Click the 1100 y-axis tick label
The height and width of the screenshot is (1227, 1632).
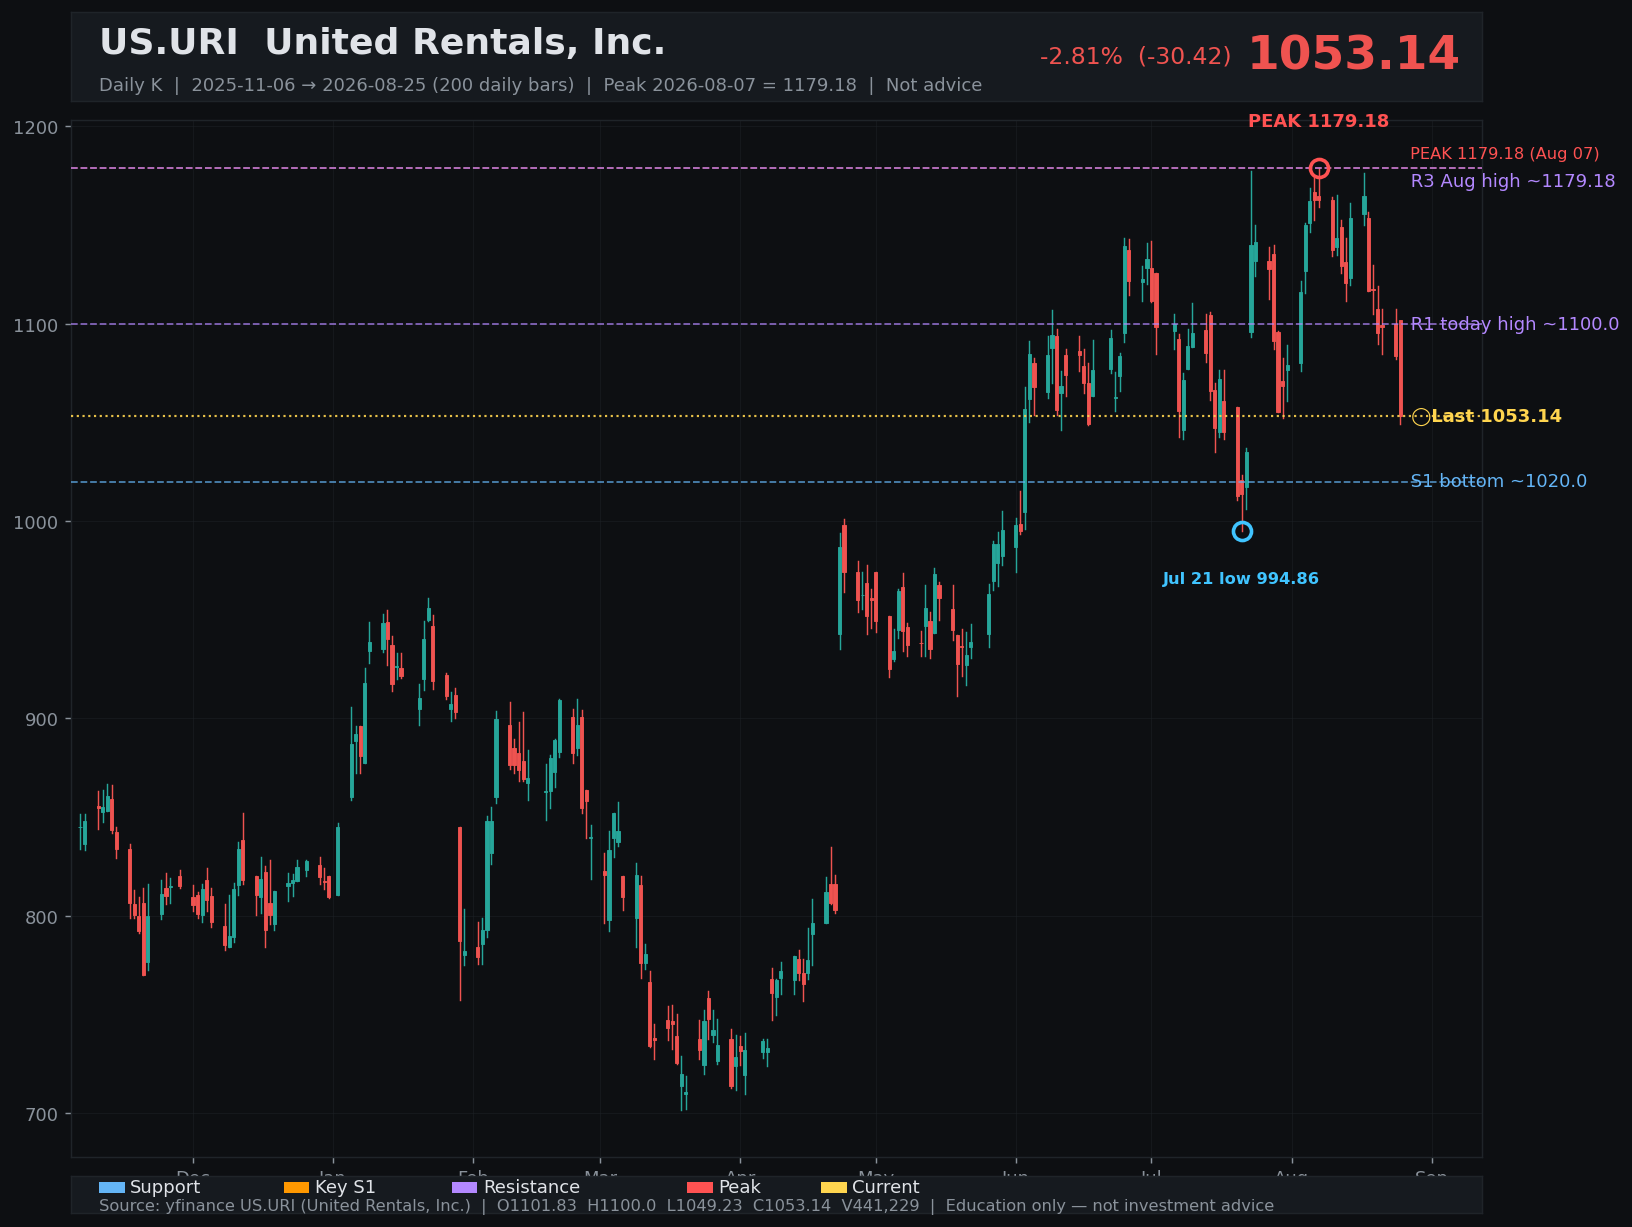37,325
